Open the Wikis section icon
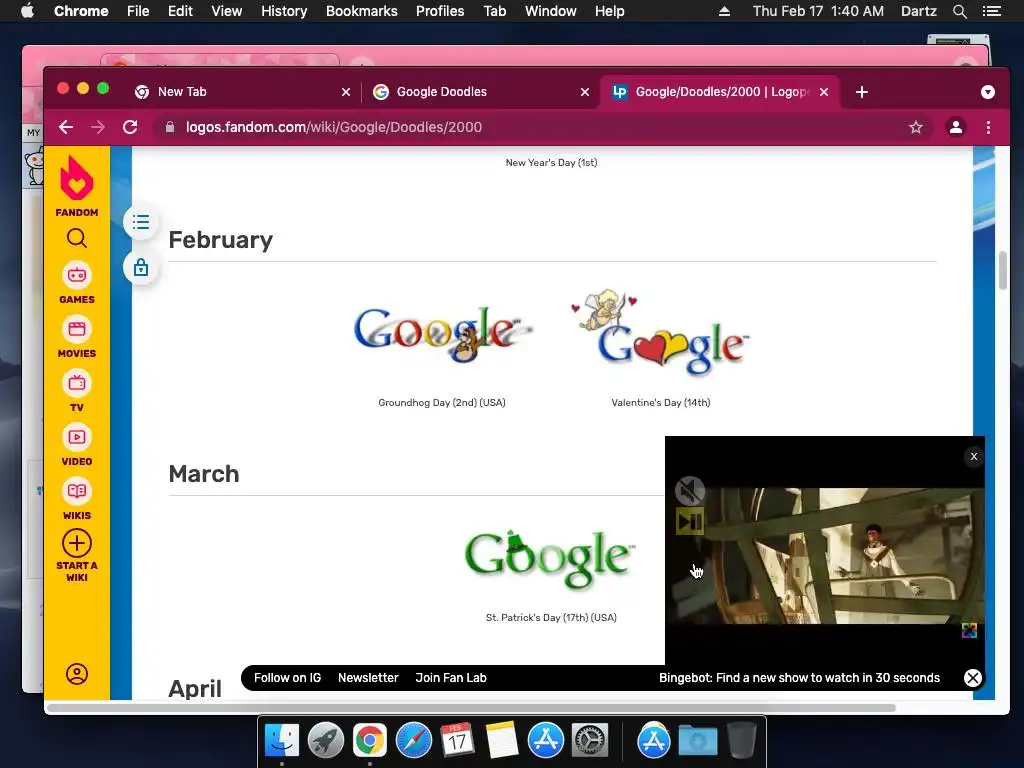This screenshot has height=768, width=1024. pos(76,491)
